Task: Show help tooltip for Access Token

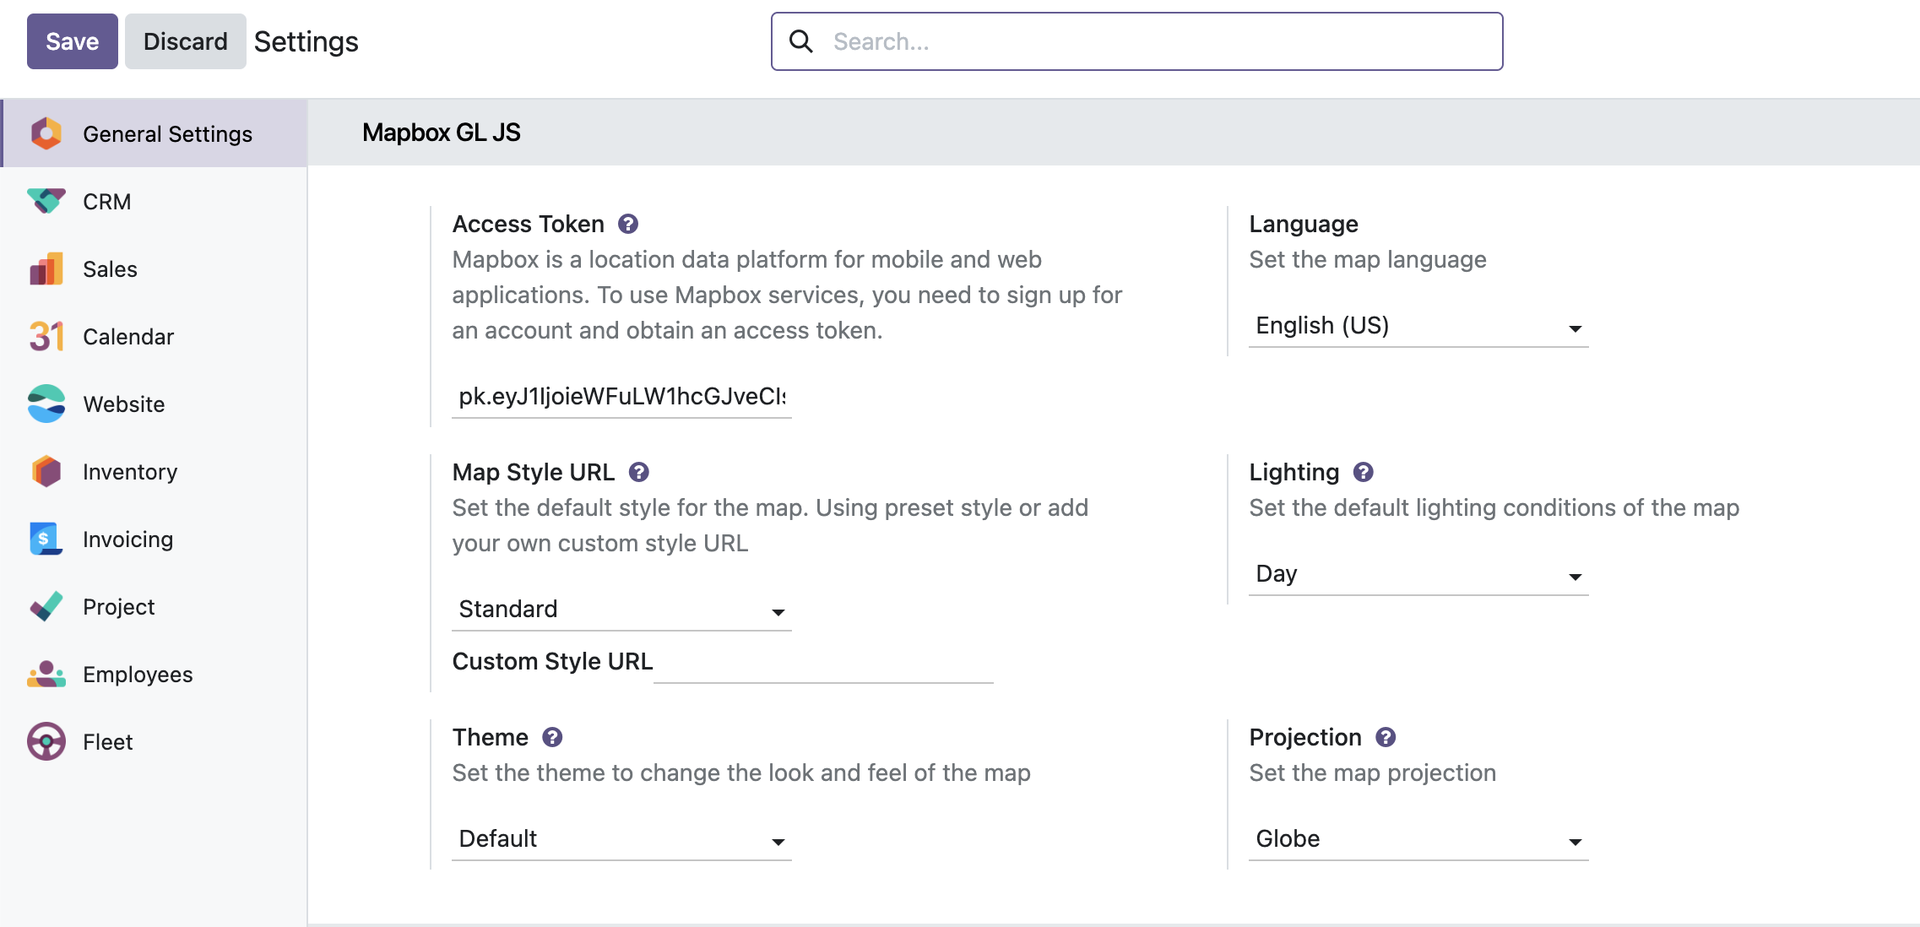Action: (x=628, y=224)
